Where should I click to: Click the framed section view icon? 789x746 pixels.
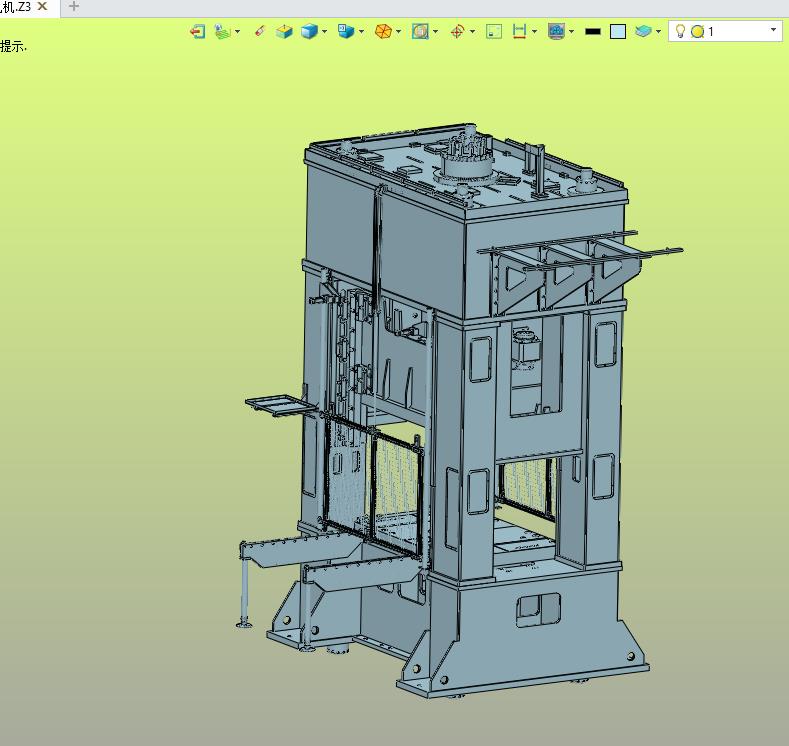click(420, 32)
